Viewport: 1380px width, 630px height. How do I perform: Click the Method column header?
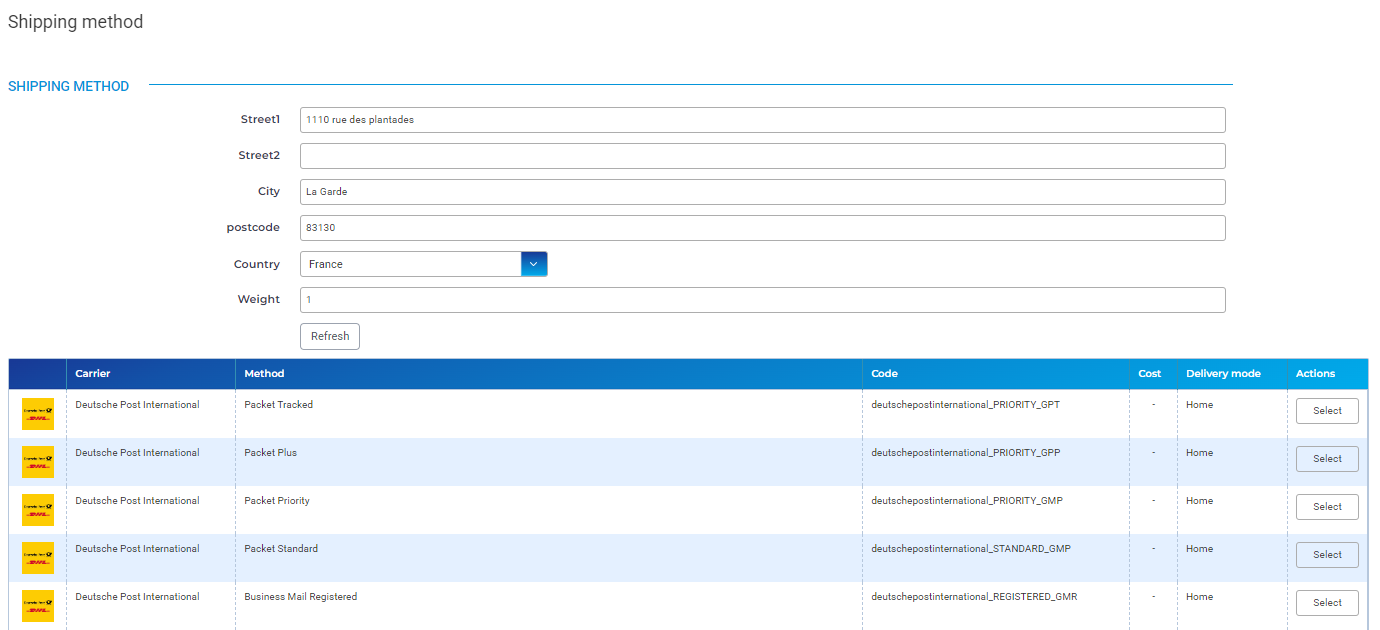click(264, 374)
